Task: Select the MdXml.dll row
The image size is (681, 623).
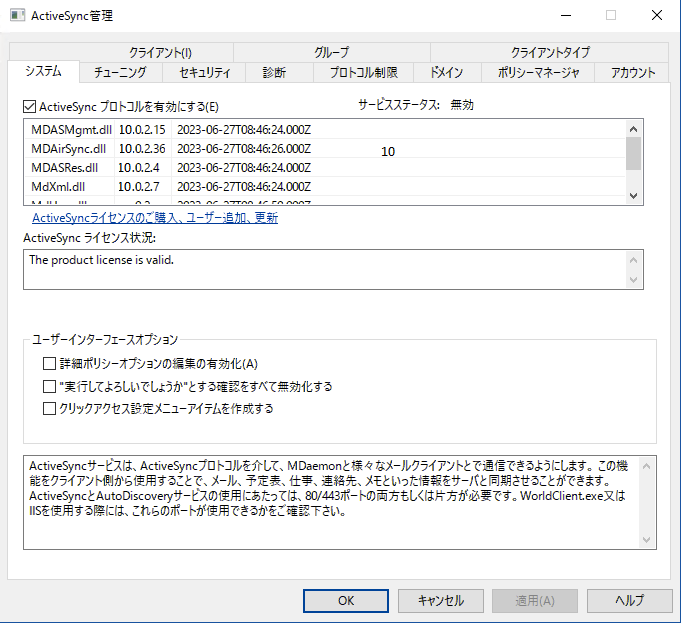Action: [x=325, y=187]
